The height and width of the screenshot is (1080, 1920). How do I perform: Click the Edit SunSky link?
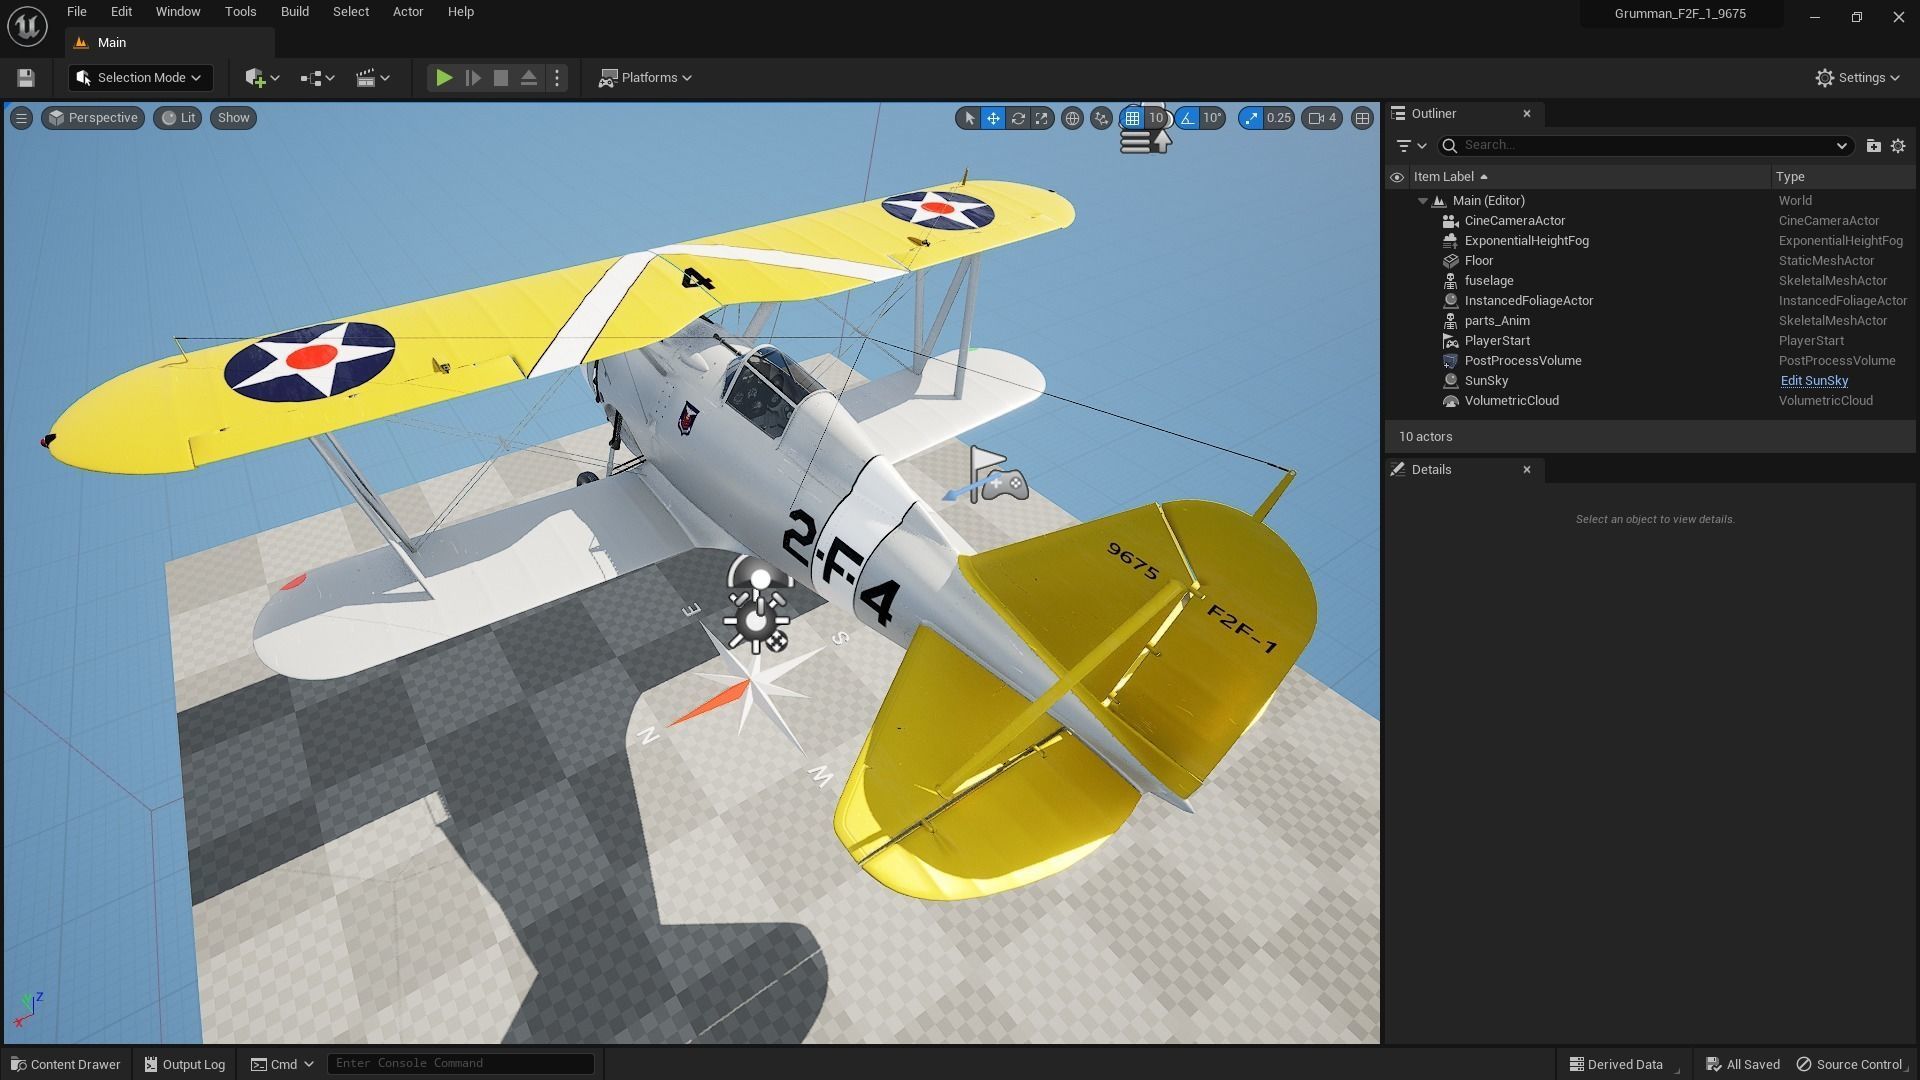[x=1814, y=381]
